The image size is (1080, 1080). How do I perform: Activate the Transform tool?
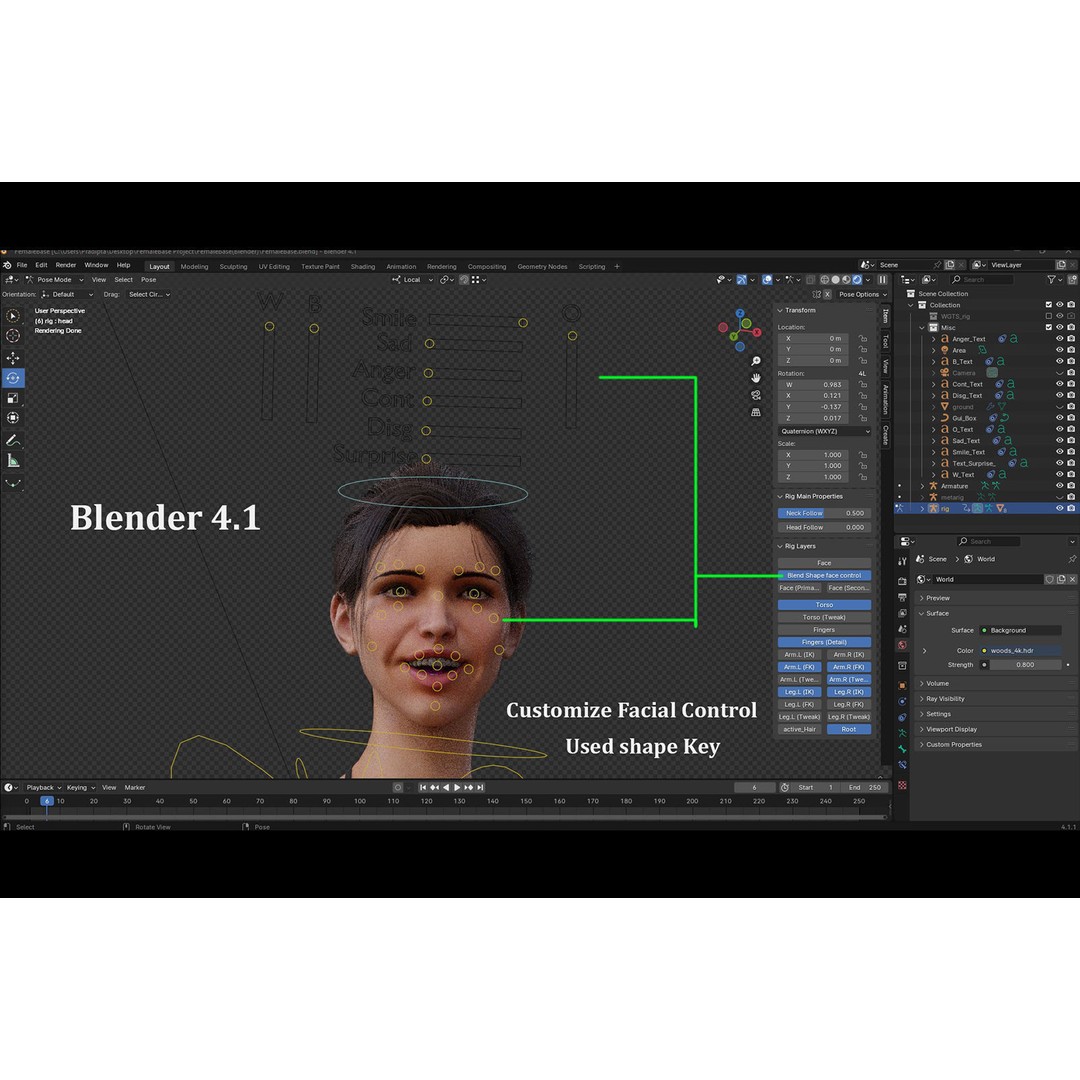(x=13, y=417)
